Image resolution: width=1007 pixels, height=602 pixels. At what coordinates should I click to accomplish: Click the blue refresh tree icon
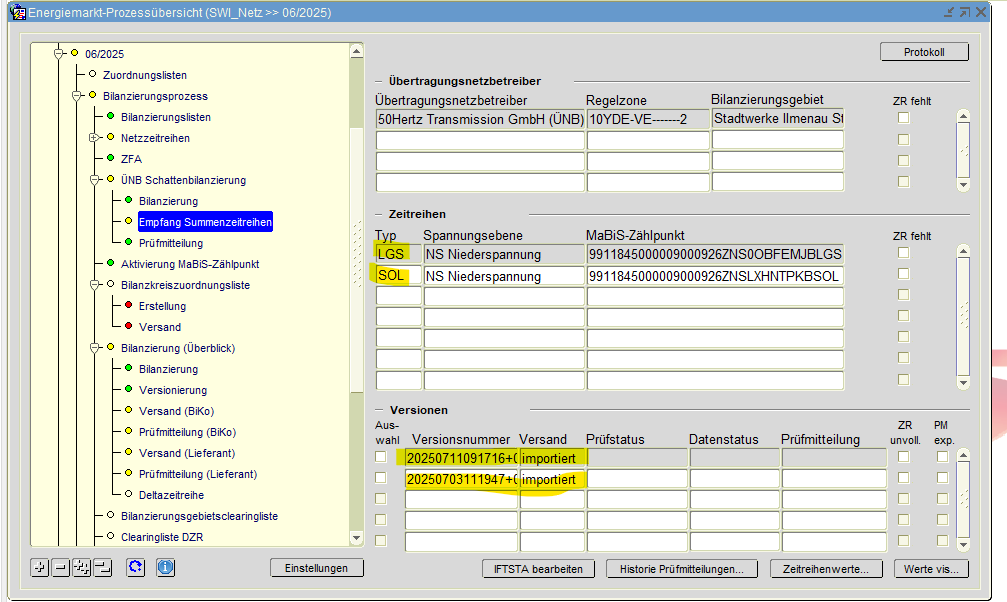[x=136, y=568]
